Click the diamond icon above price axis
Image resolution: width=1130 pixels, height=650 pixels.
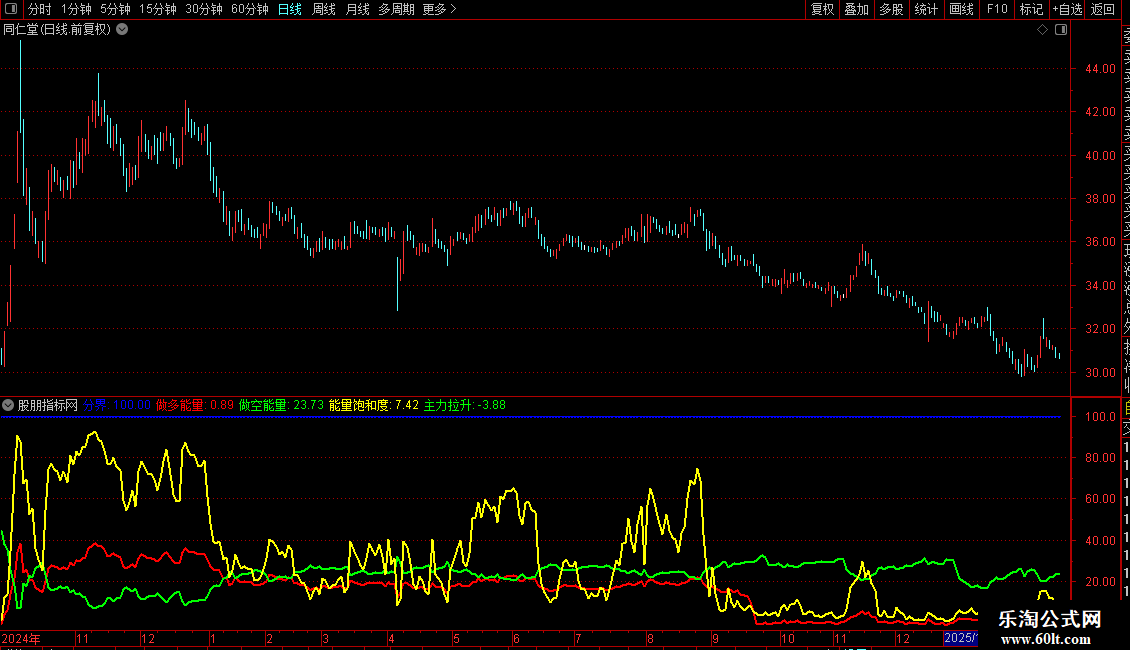1042,30
